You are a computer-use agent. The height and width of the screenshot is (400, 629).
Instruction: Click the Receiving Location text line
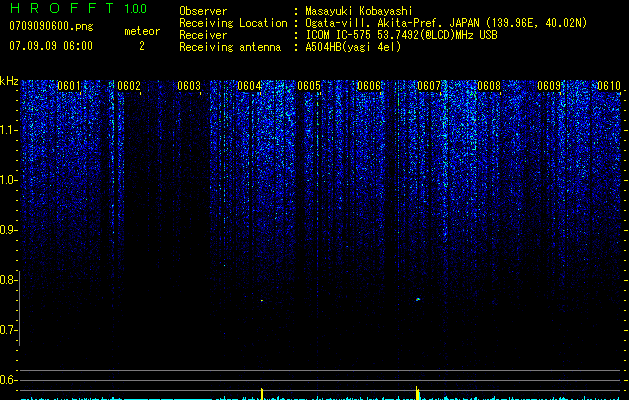point(383,23)
